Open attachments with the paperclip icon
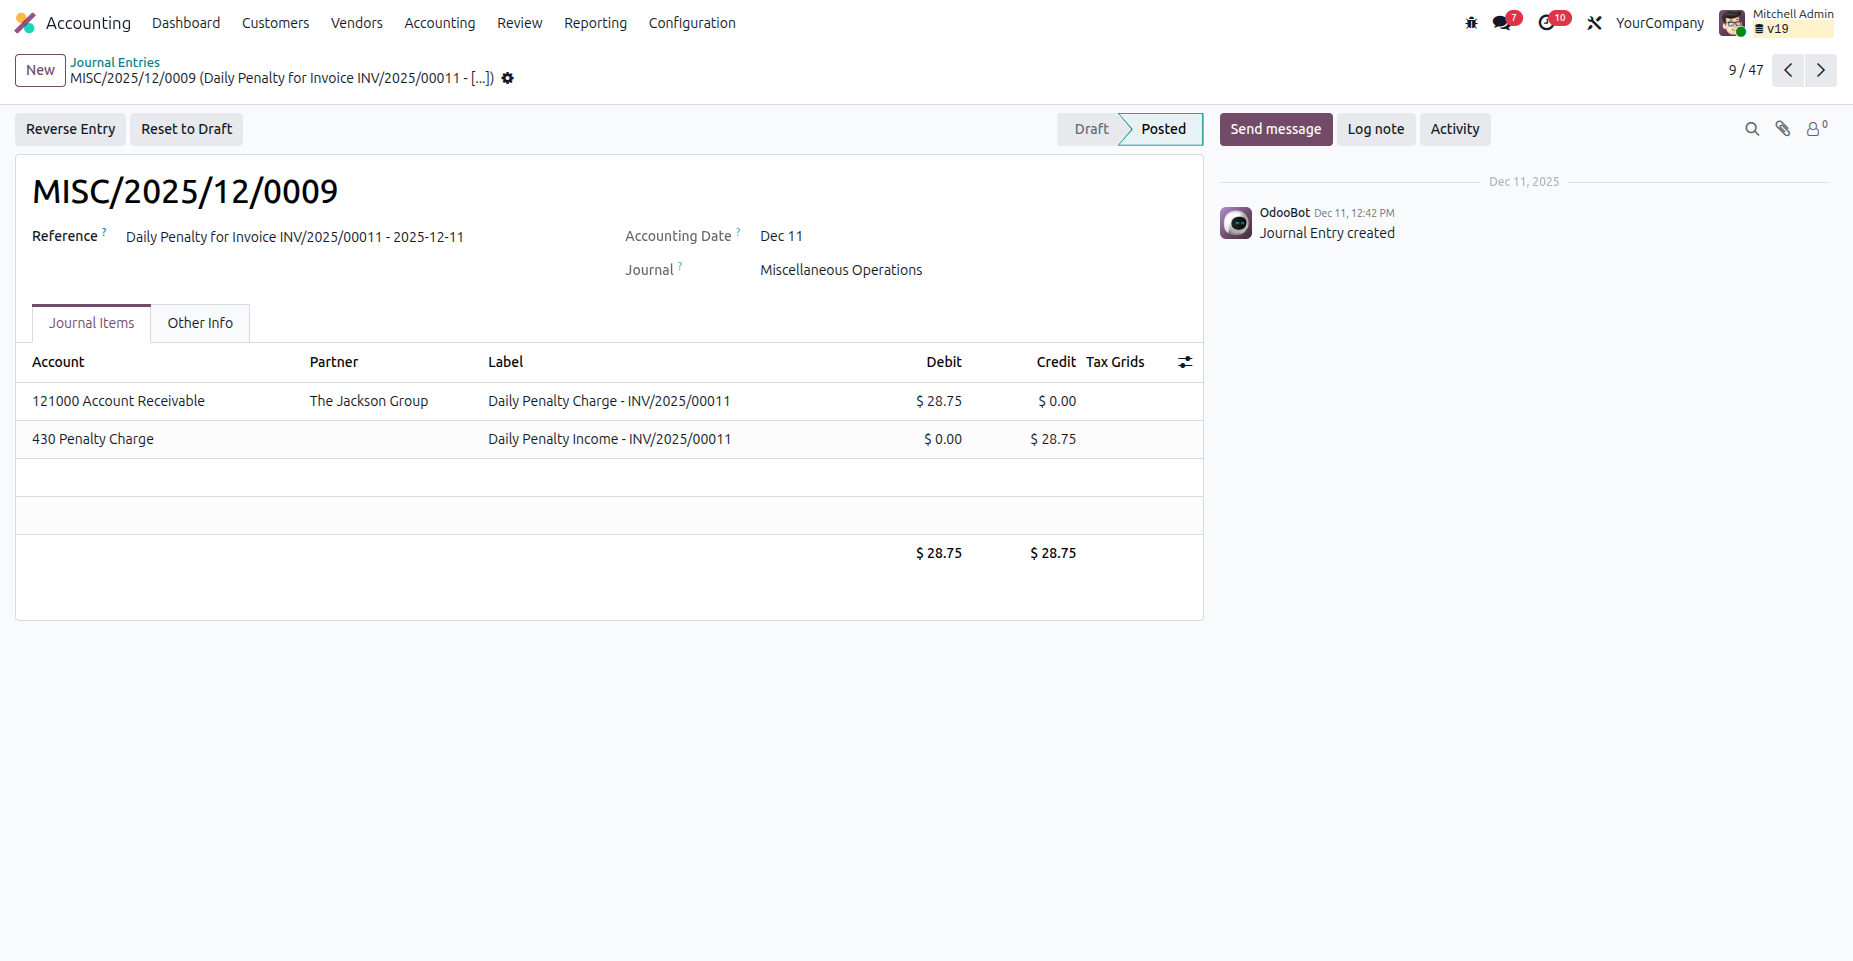 [x=1783, y=129]
